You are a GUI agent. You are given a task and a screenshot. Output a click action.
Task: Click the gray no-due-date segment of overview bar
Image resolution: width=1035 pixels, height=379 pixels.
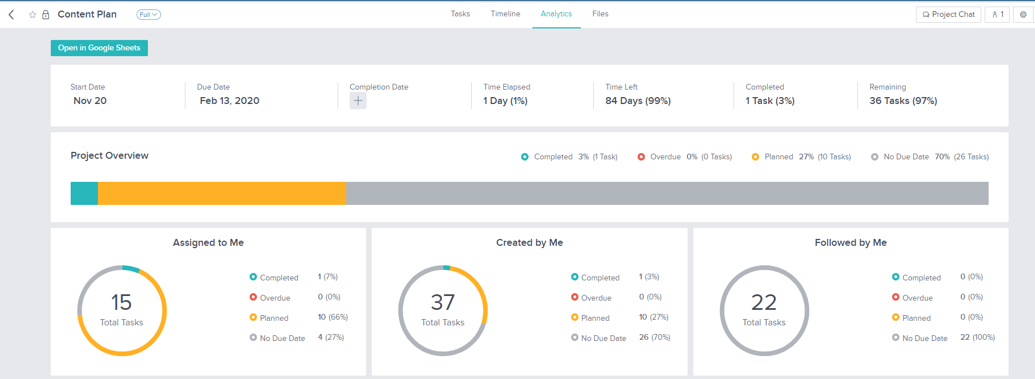[667, 193]
